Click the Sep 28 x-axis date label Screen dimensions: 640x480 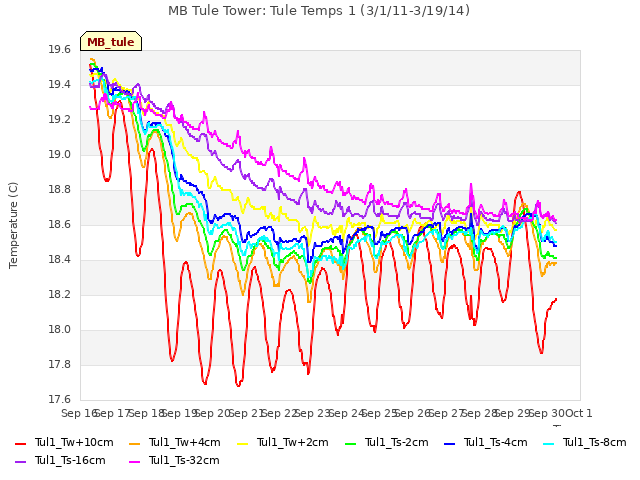coord(479,413)
